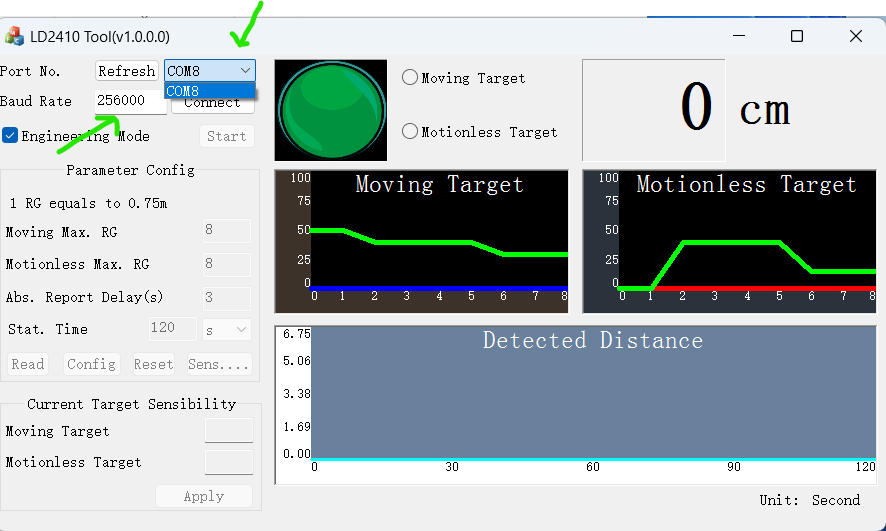886x531 pixels.
Task: Click the Reset button in Parameter Config
Action: pyautogui.click(x=153, y=364)
